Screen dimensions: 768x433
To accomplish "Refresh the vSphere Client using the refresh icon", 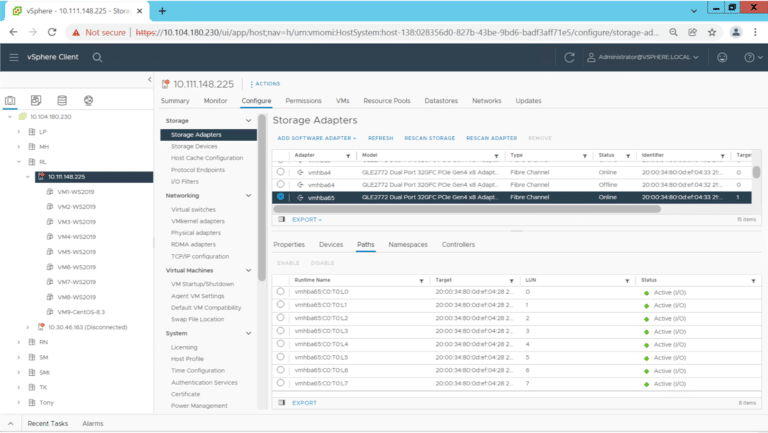I will pos(569,57).
